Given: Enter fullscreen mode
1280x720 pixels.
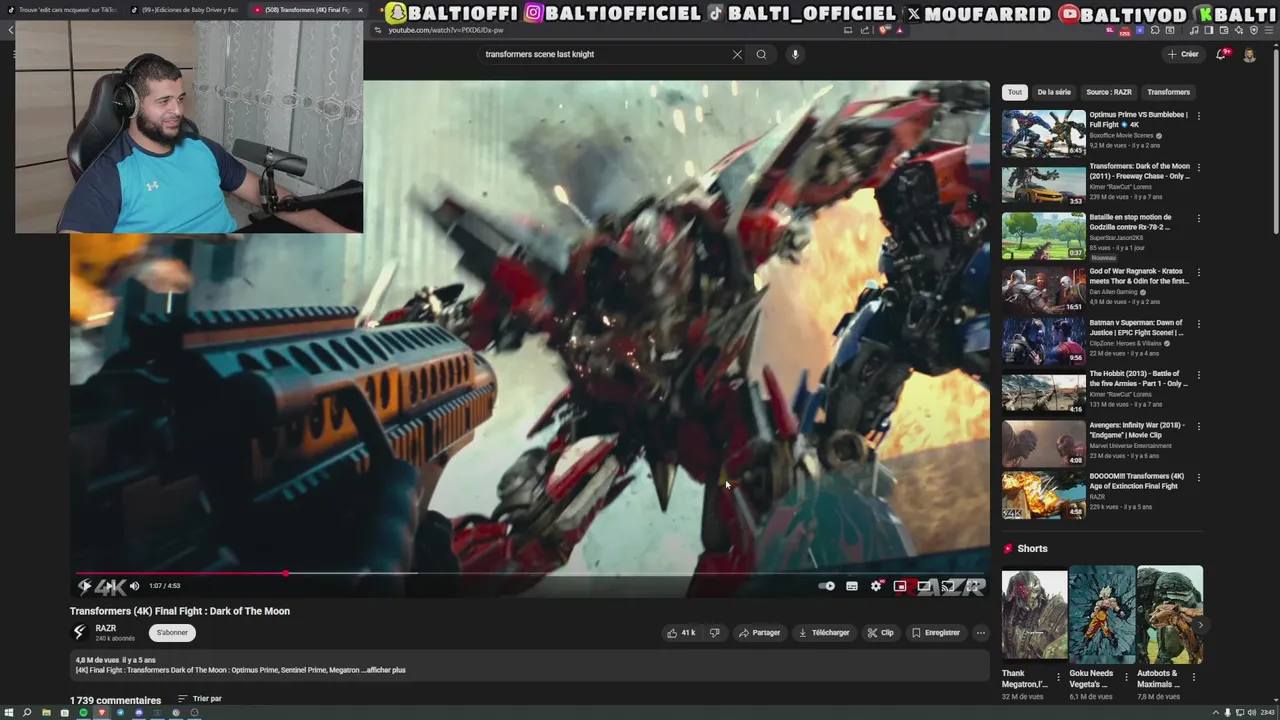Looking at the screenshot, I should pyautogui.click(x=971, y=586).
